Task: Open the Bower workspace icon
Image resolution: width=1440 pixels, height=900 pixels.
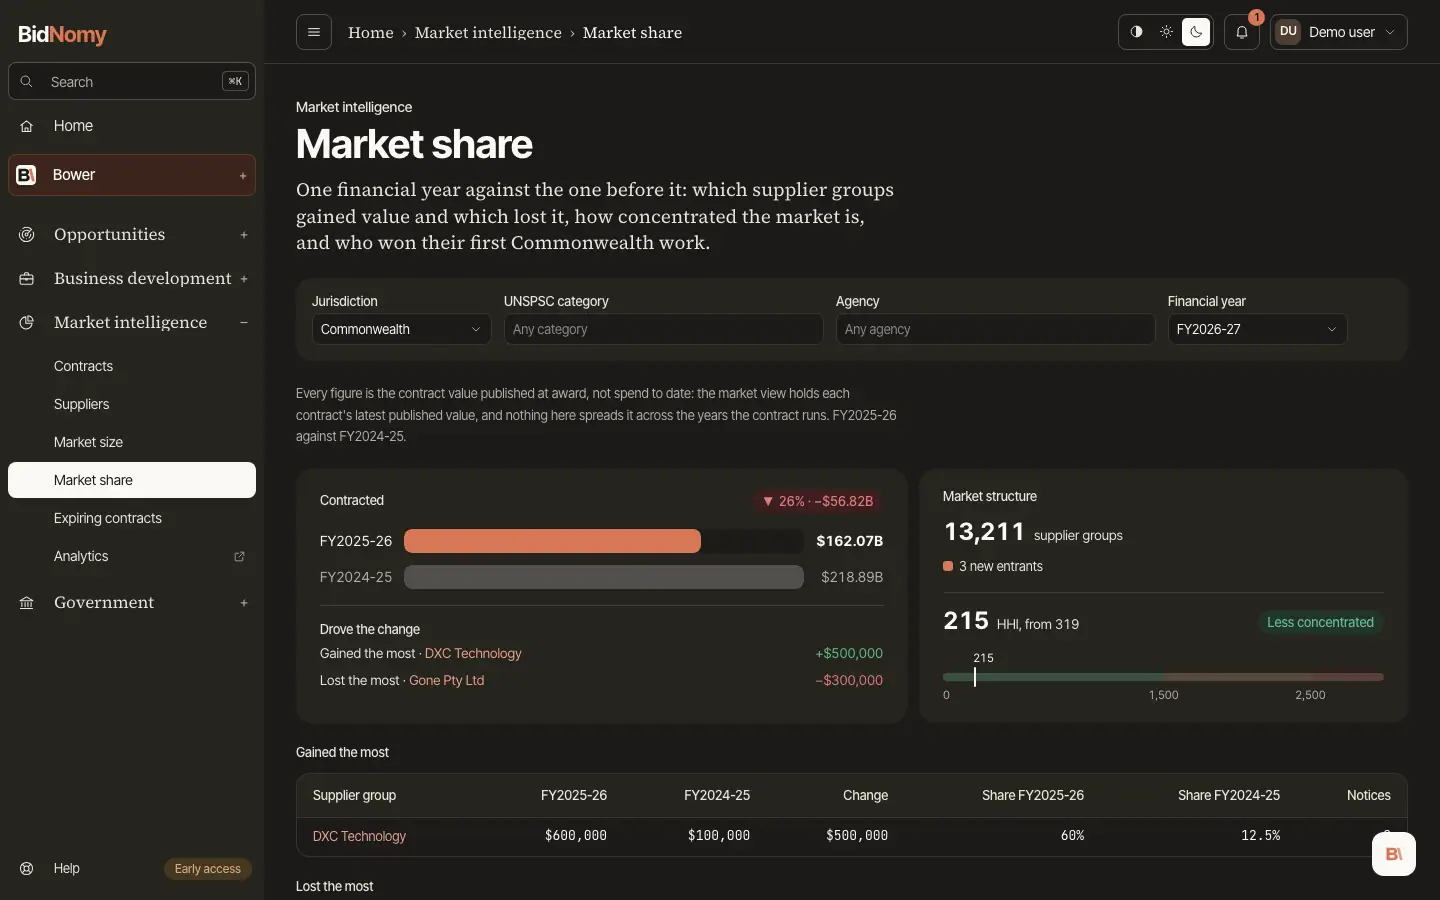Action: coord(27,175)
